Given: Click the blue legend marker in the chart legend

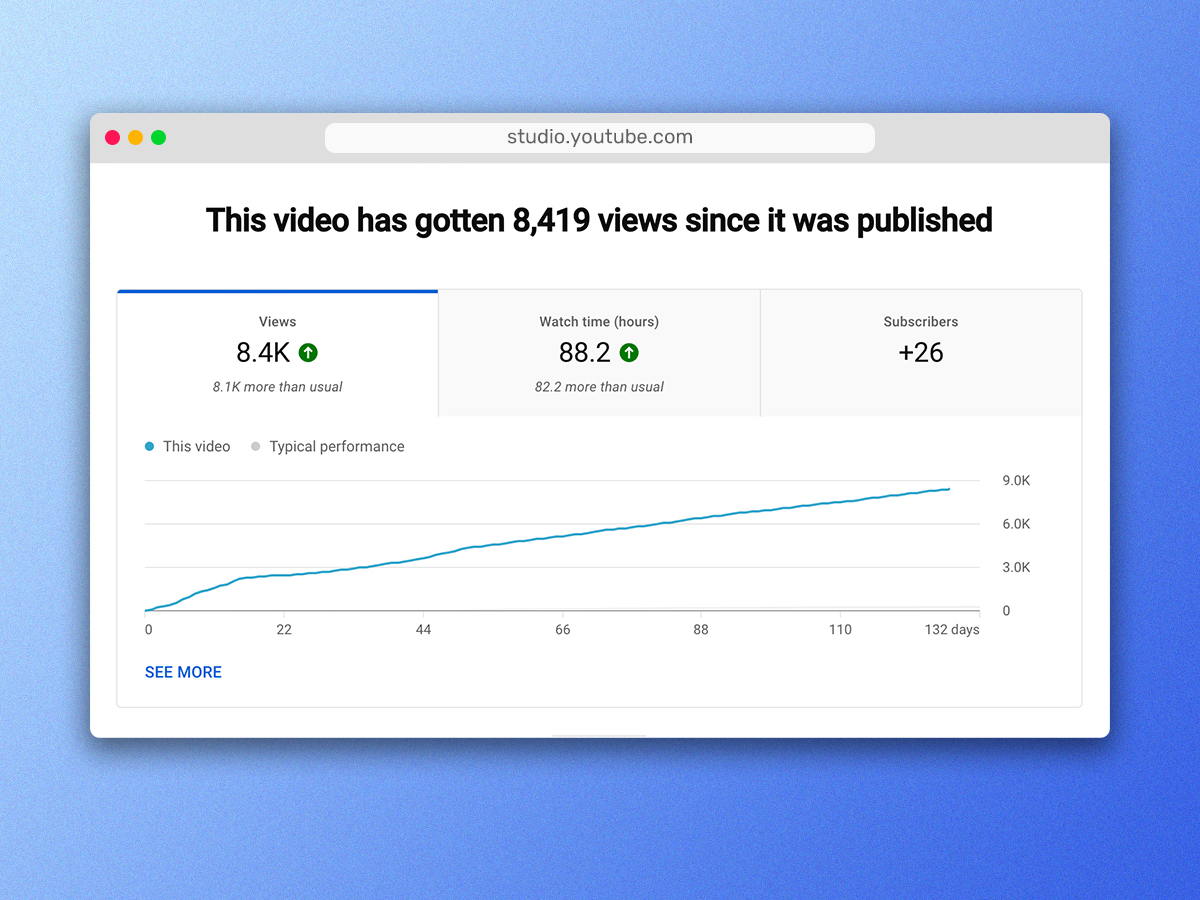Looking at the screenshot, I should click(149, 446).
